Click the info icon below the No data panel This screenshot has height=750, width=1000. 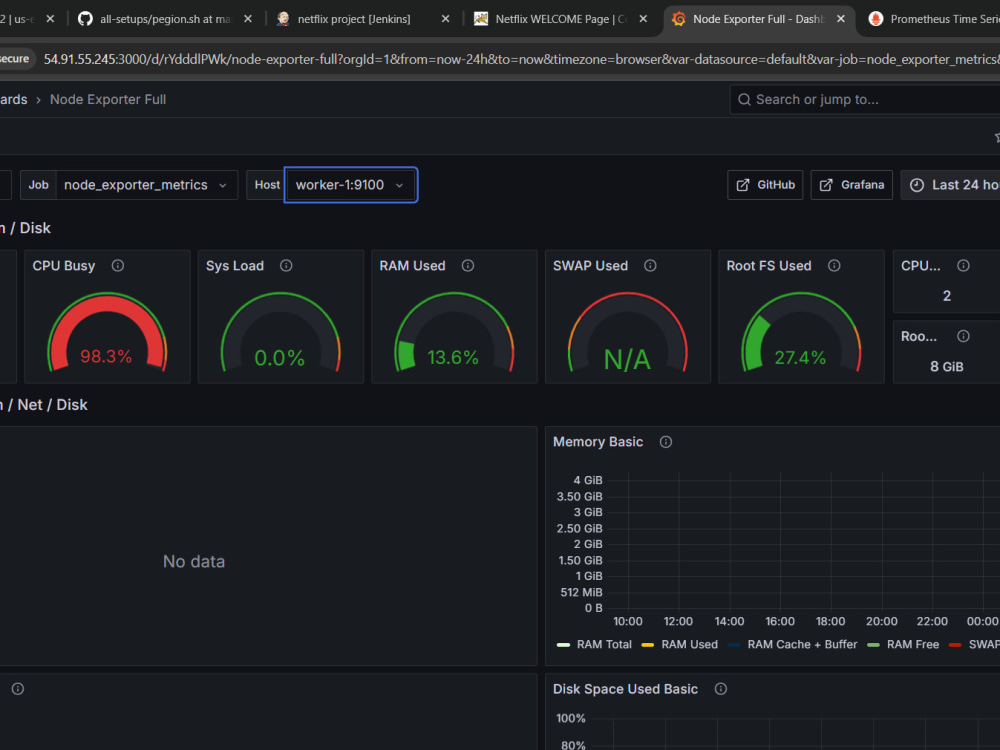(x=18, y=689)
